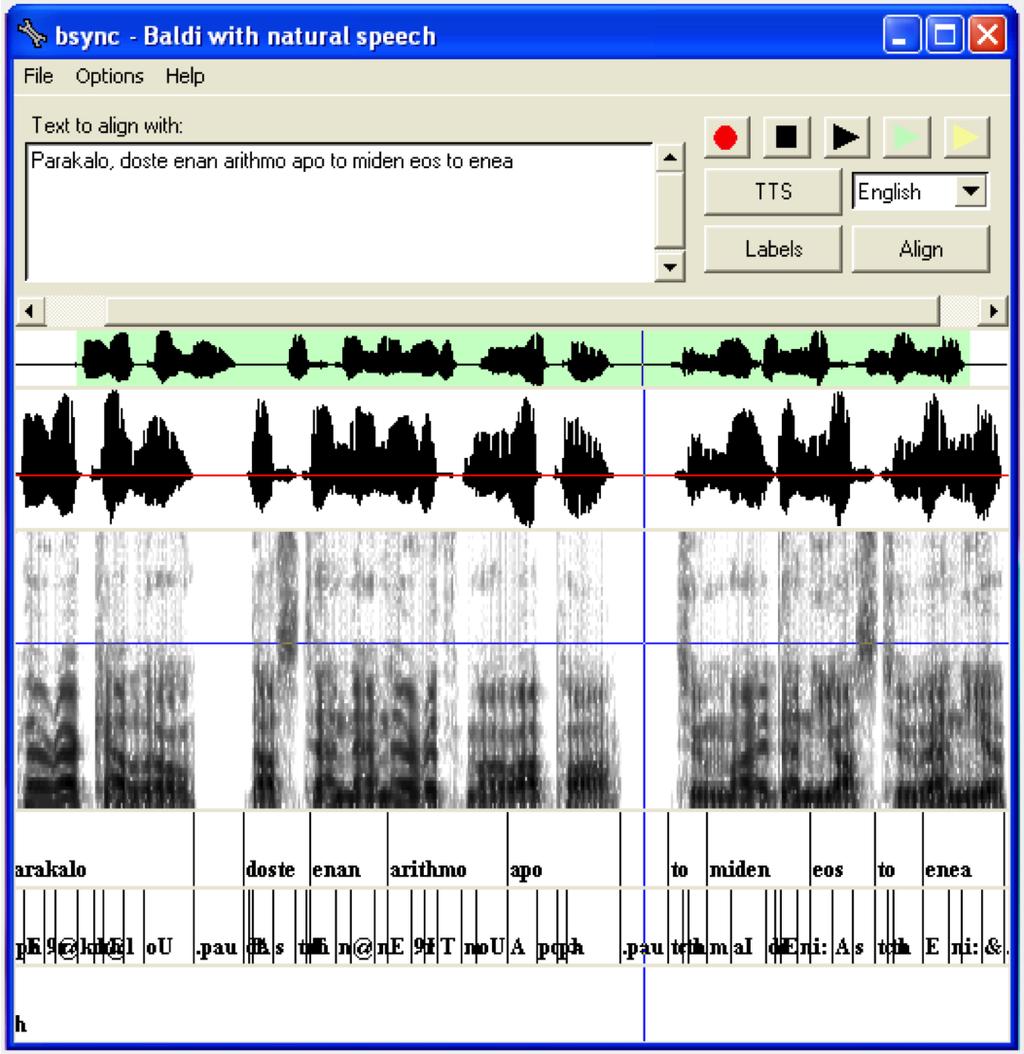Click the Align button

[920, 249]
